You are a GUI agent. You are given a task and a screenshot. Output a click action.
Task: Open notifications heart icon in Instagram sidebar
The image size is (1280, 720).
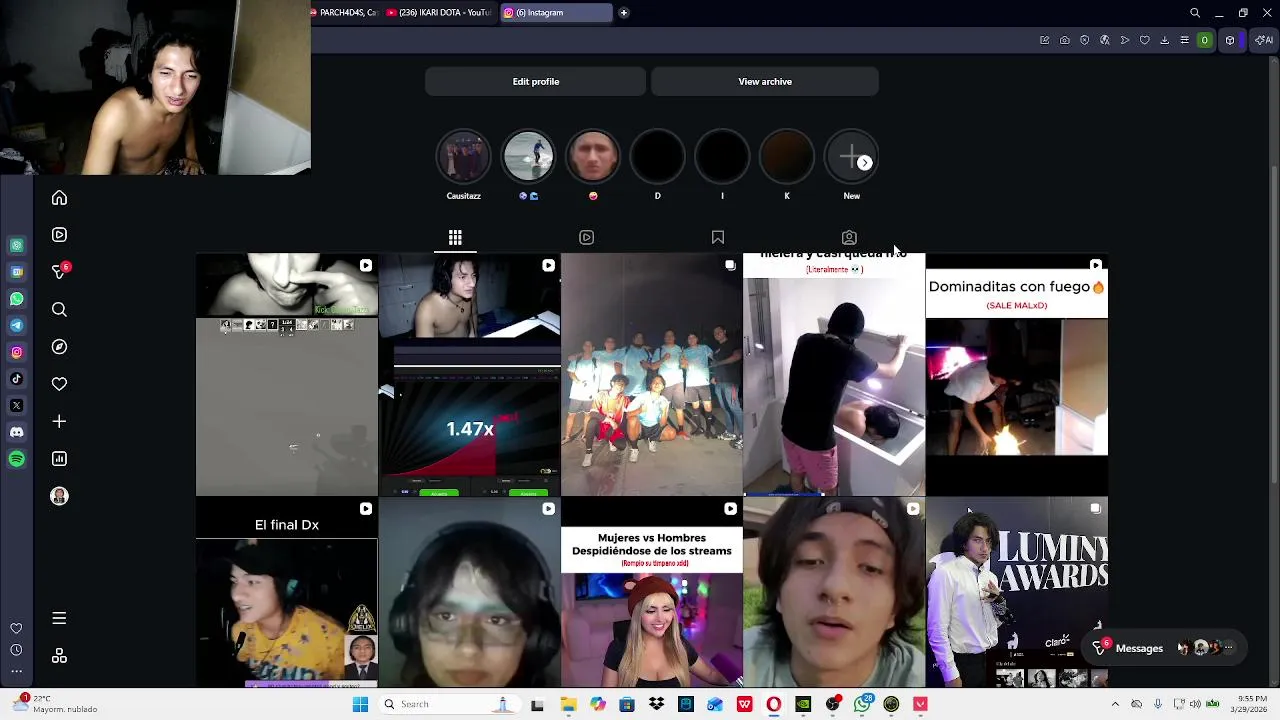pos(59,384)
